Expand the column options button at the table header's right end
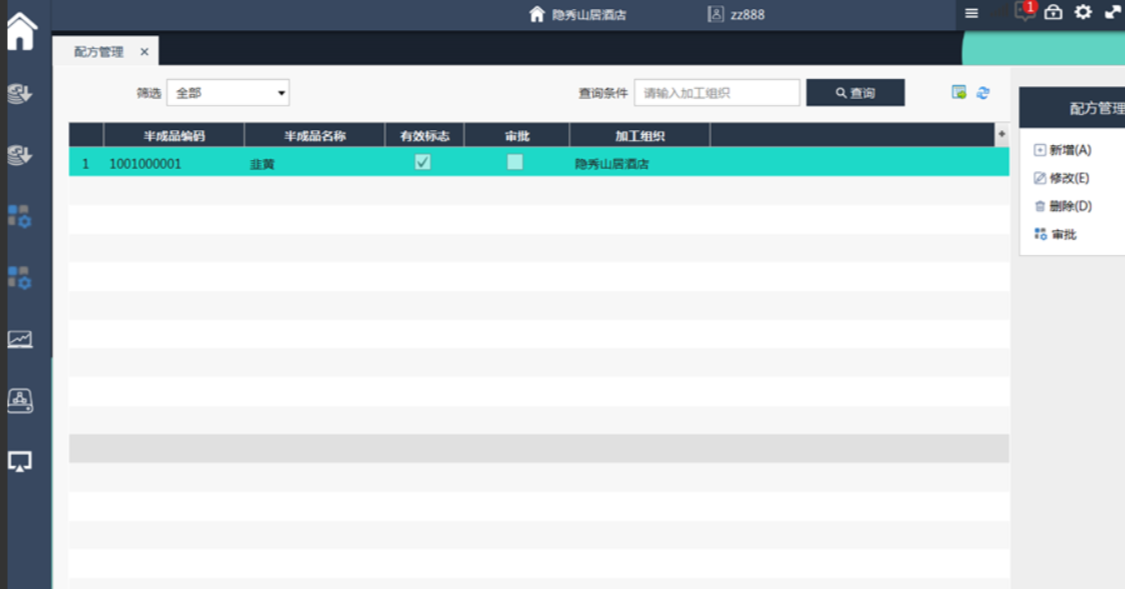 click(1001, 135)
